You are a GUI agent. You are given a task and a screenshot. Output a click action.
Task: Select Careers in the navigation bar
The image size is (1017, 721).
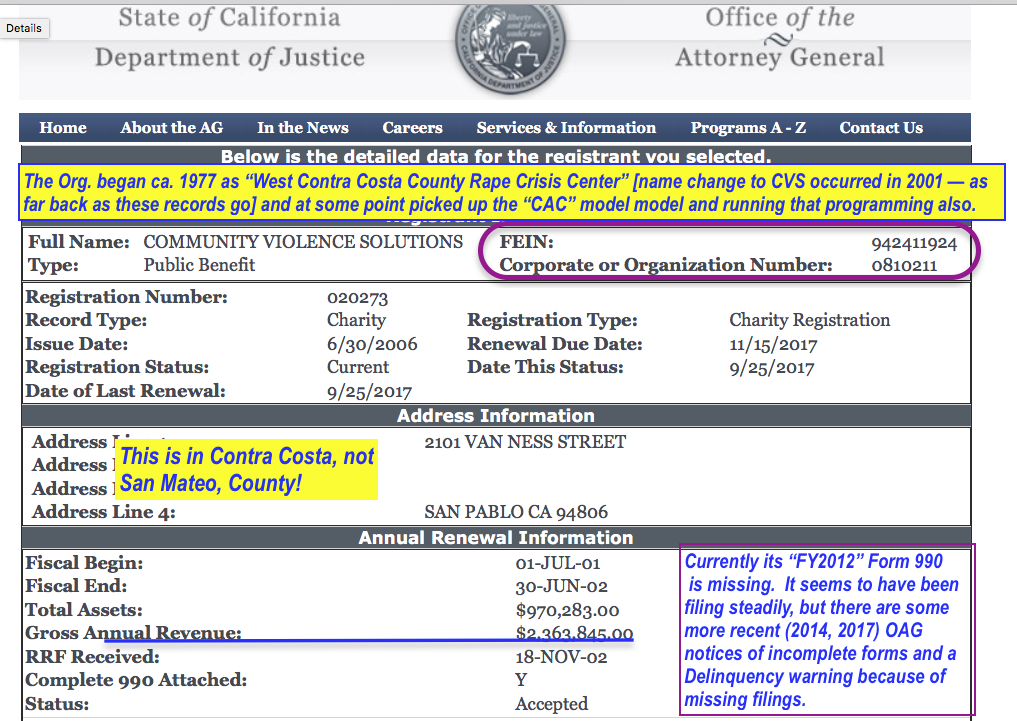(x=412, y=128)
